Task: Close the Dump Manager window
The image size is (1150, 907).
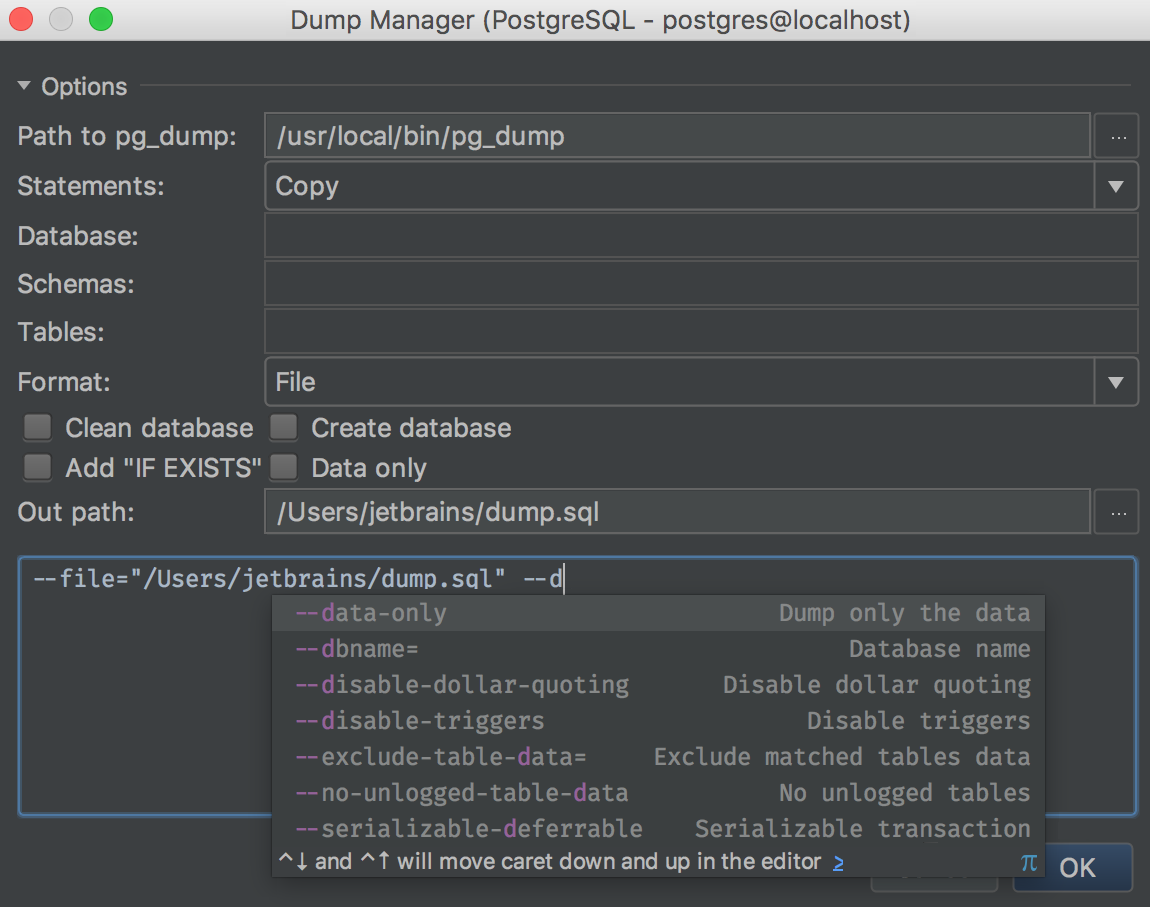Action: tap(21, 19)
